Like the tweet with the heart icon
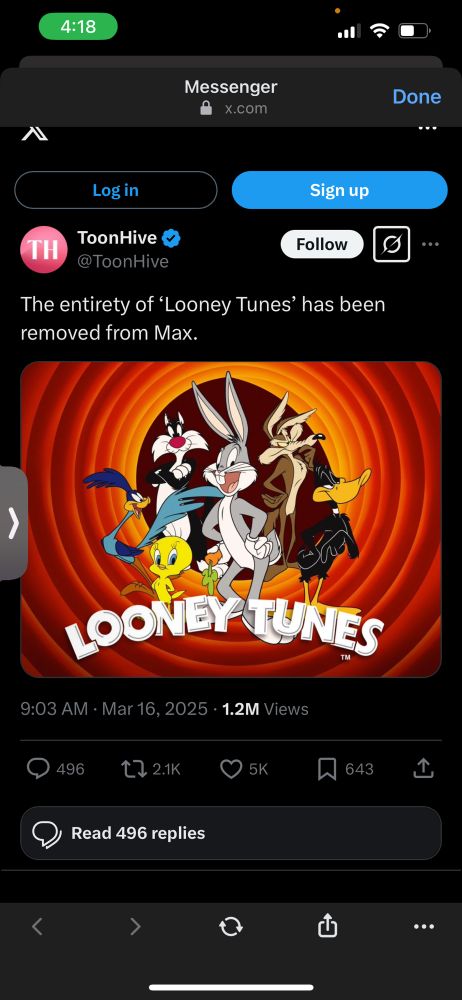462x1000 pixels. tap(230, 769)
